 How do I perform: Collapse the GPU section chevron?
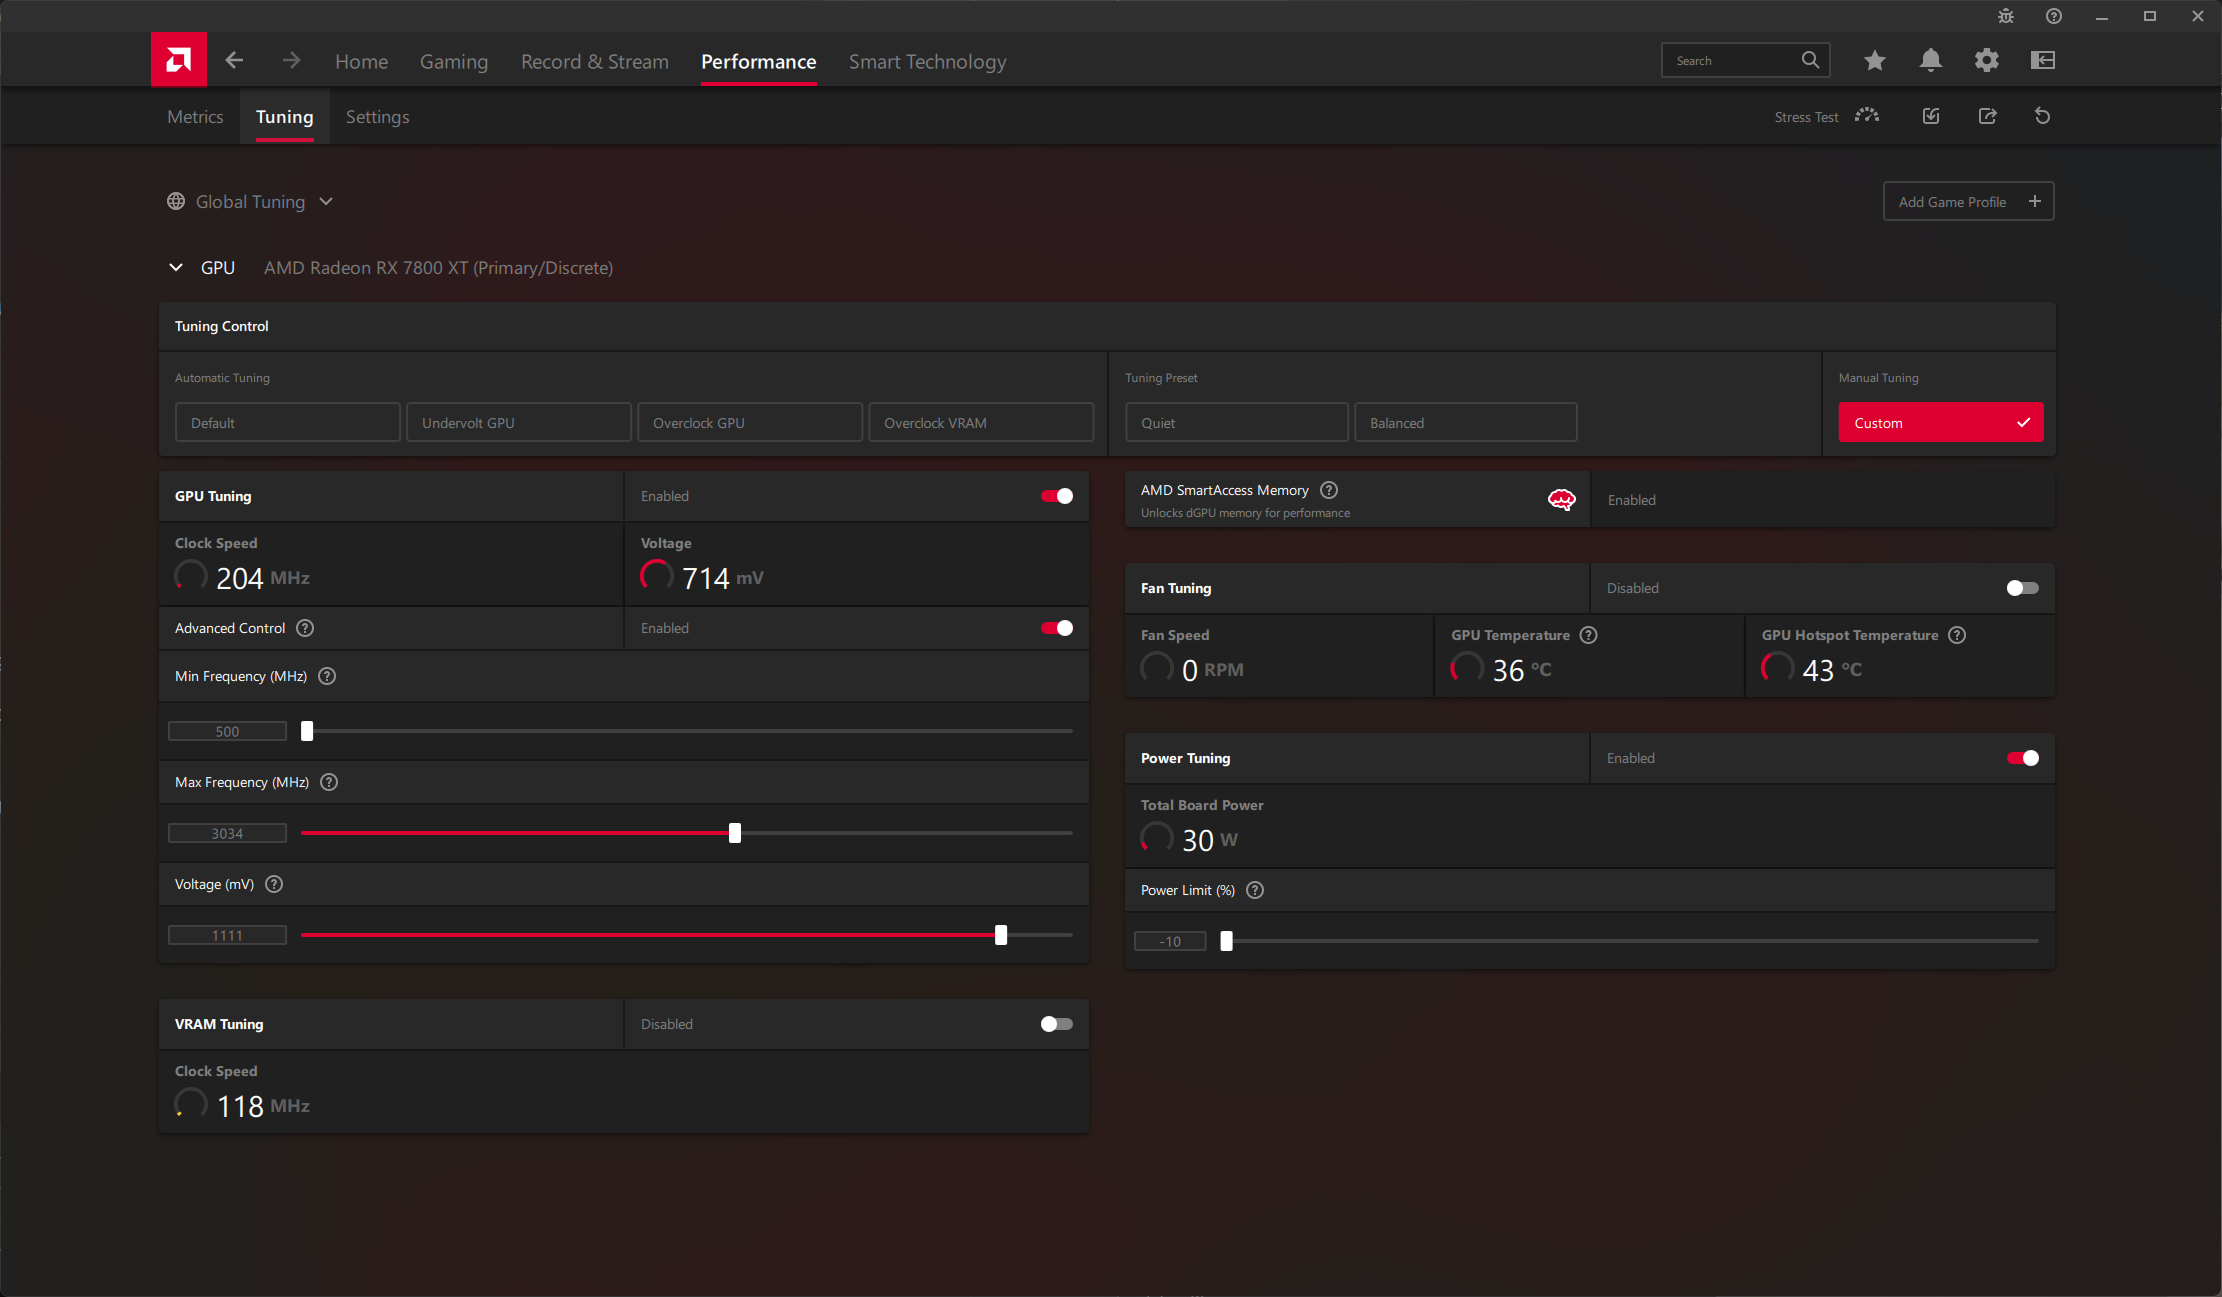pyautogui.click(x=176, y=267)
